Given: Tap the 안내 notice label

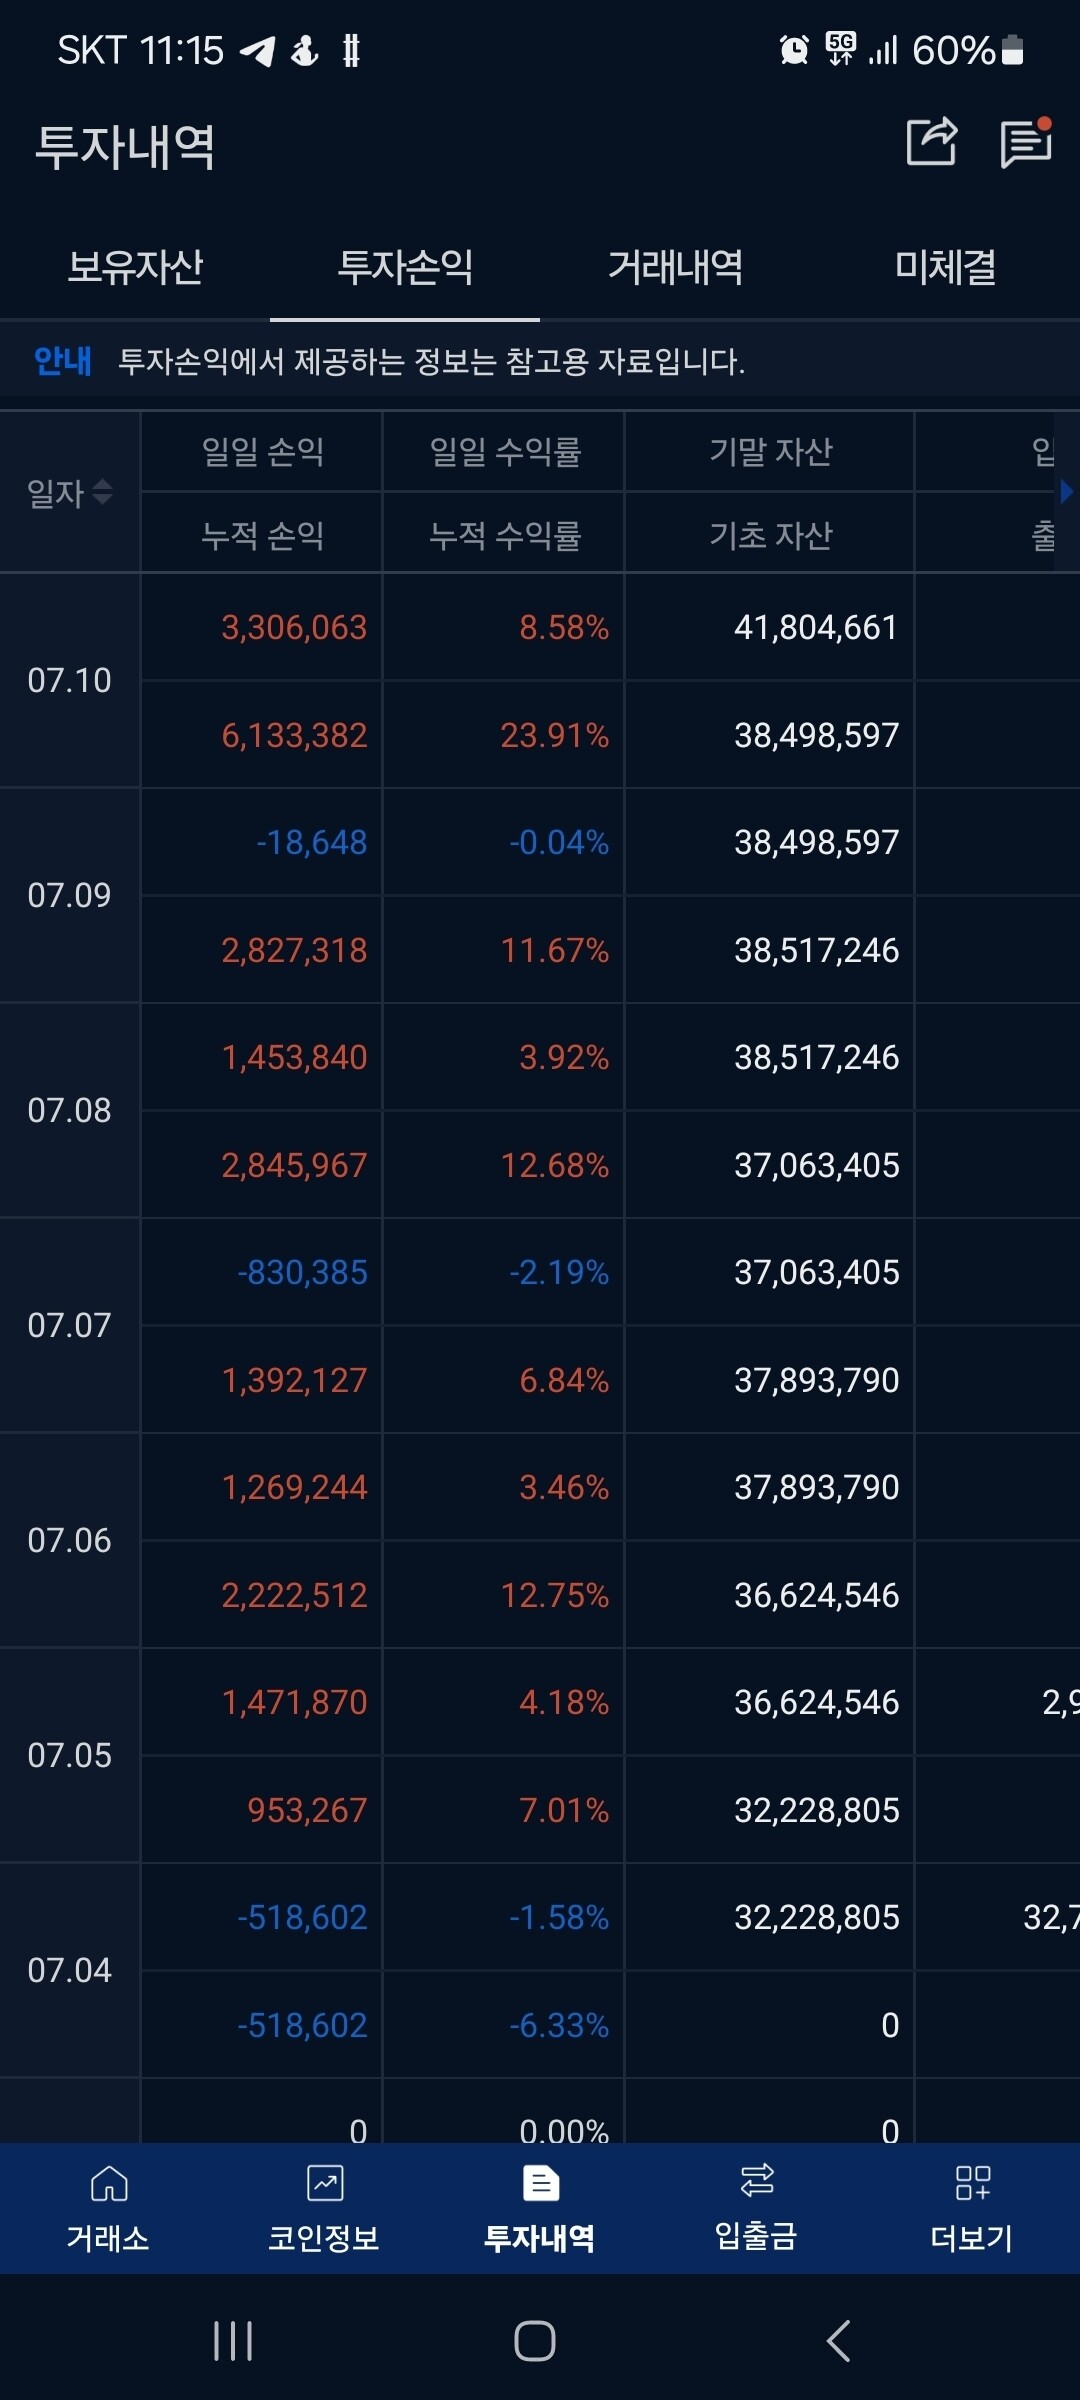Looking at the screenshot, I should [62, 361].
